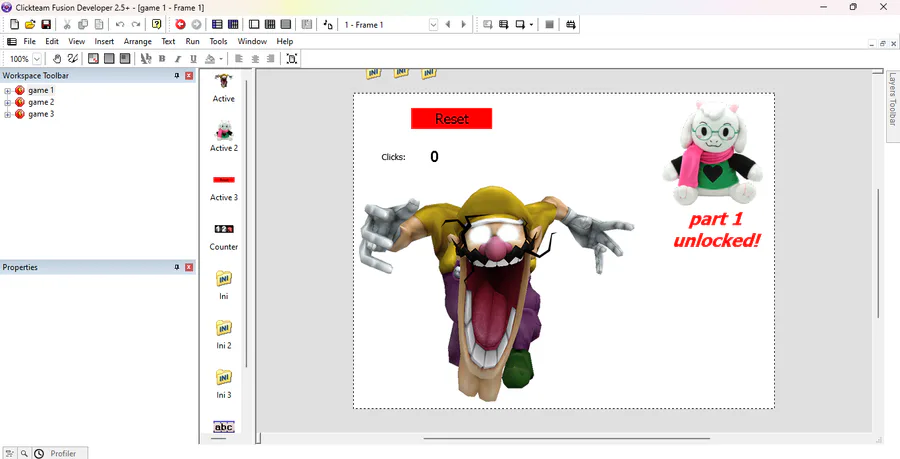Open the File menu
Image resolution: width=900 pixels, height=459 pixels.
pyautogui.click(x=29, y=41)
